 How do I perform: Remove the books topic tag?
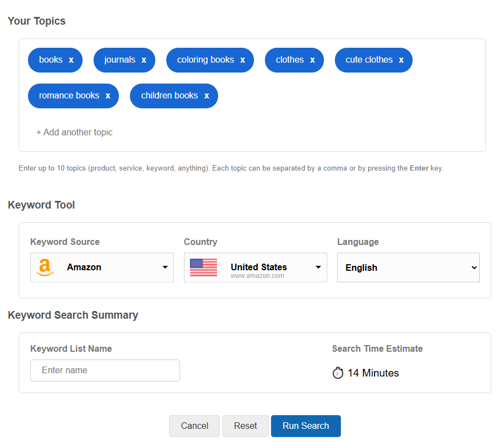(71, 60)
